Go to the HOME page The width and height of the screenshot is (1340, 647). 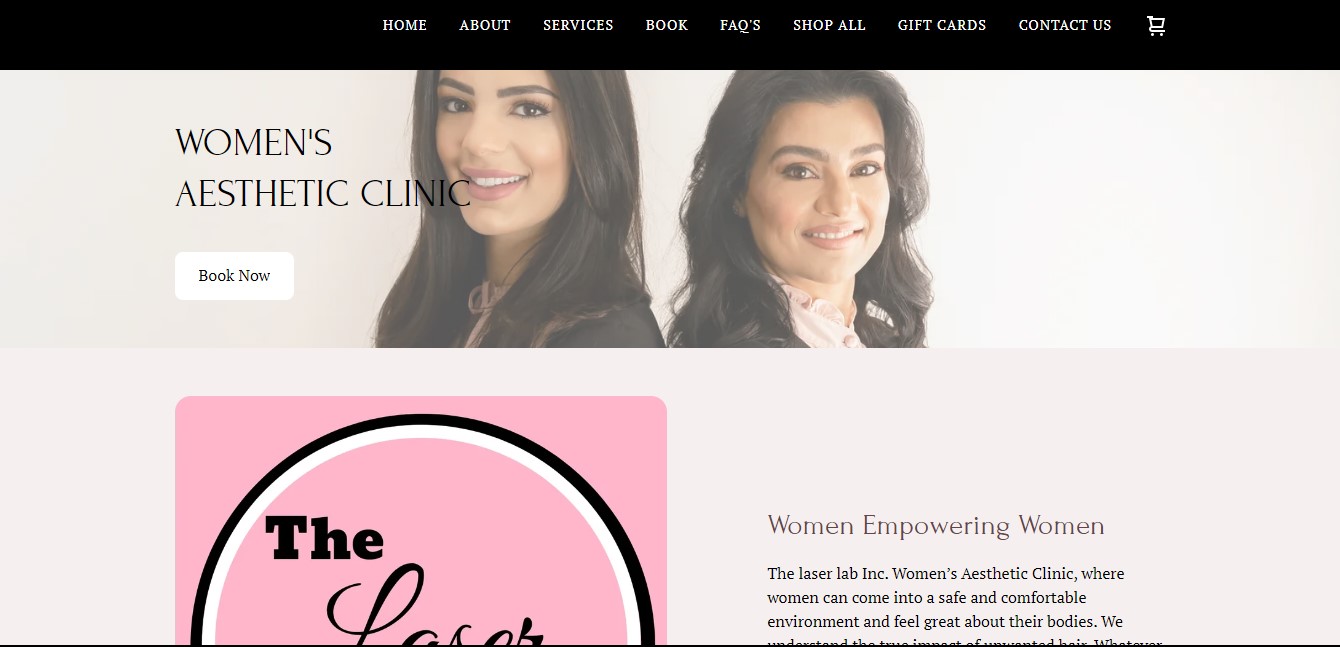[x=404, y=25]
